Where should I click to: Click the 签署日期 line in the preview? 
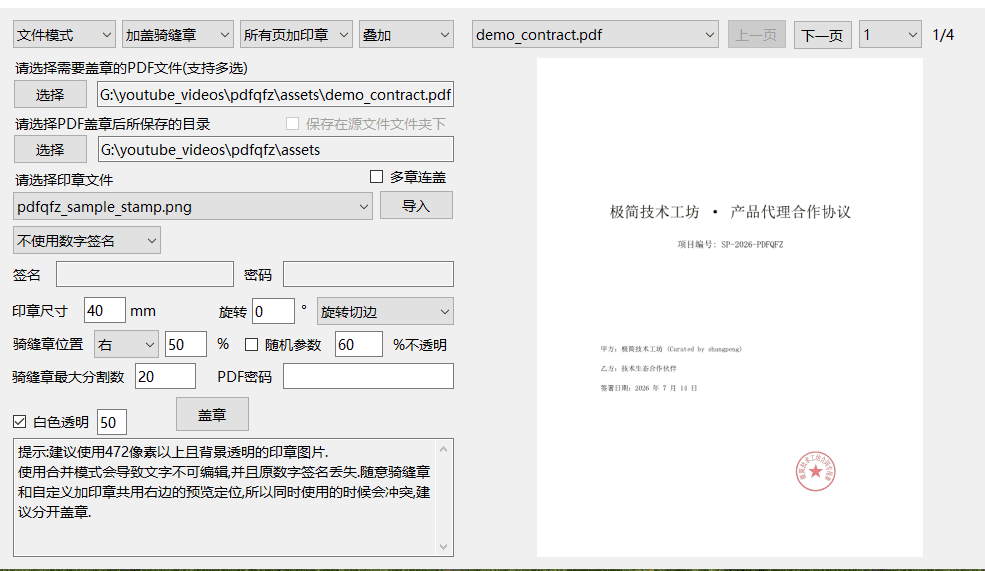[x=649, y=388]
